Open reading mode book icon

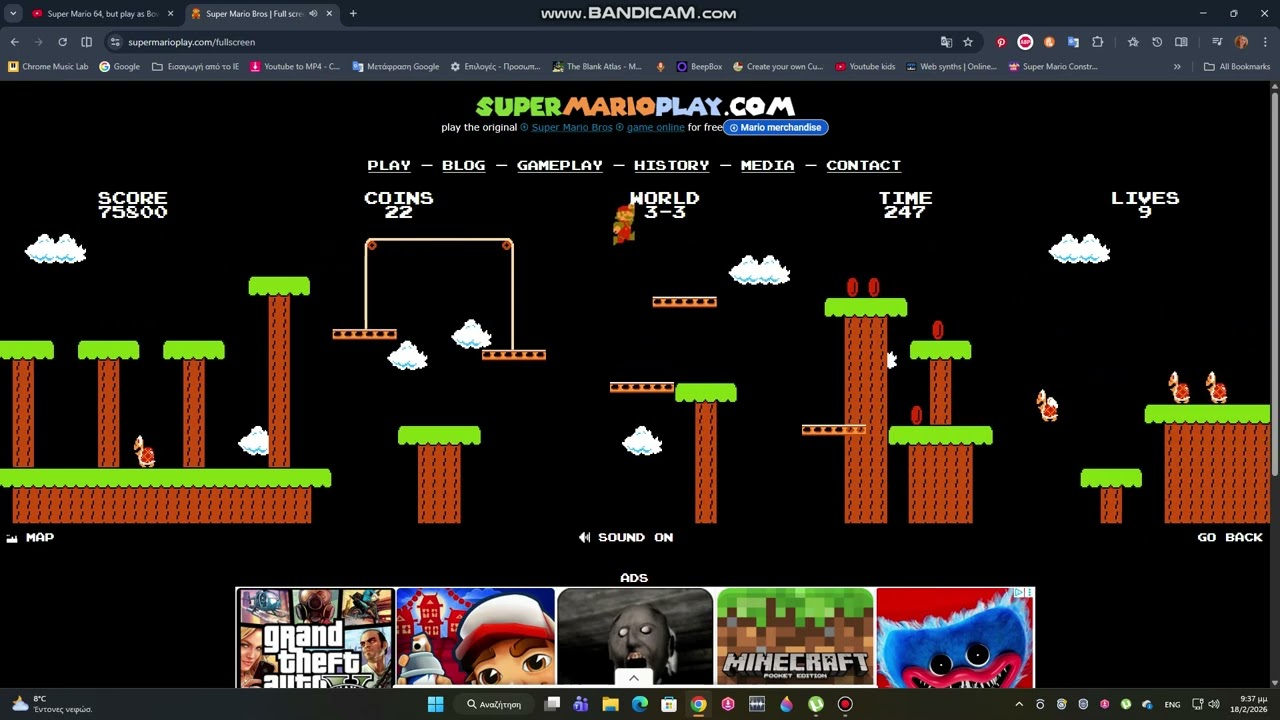click(1181, 42)
